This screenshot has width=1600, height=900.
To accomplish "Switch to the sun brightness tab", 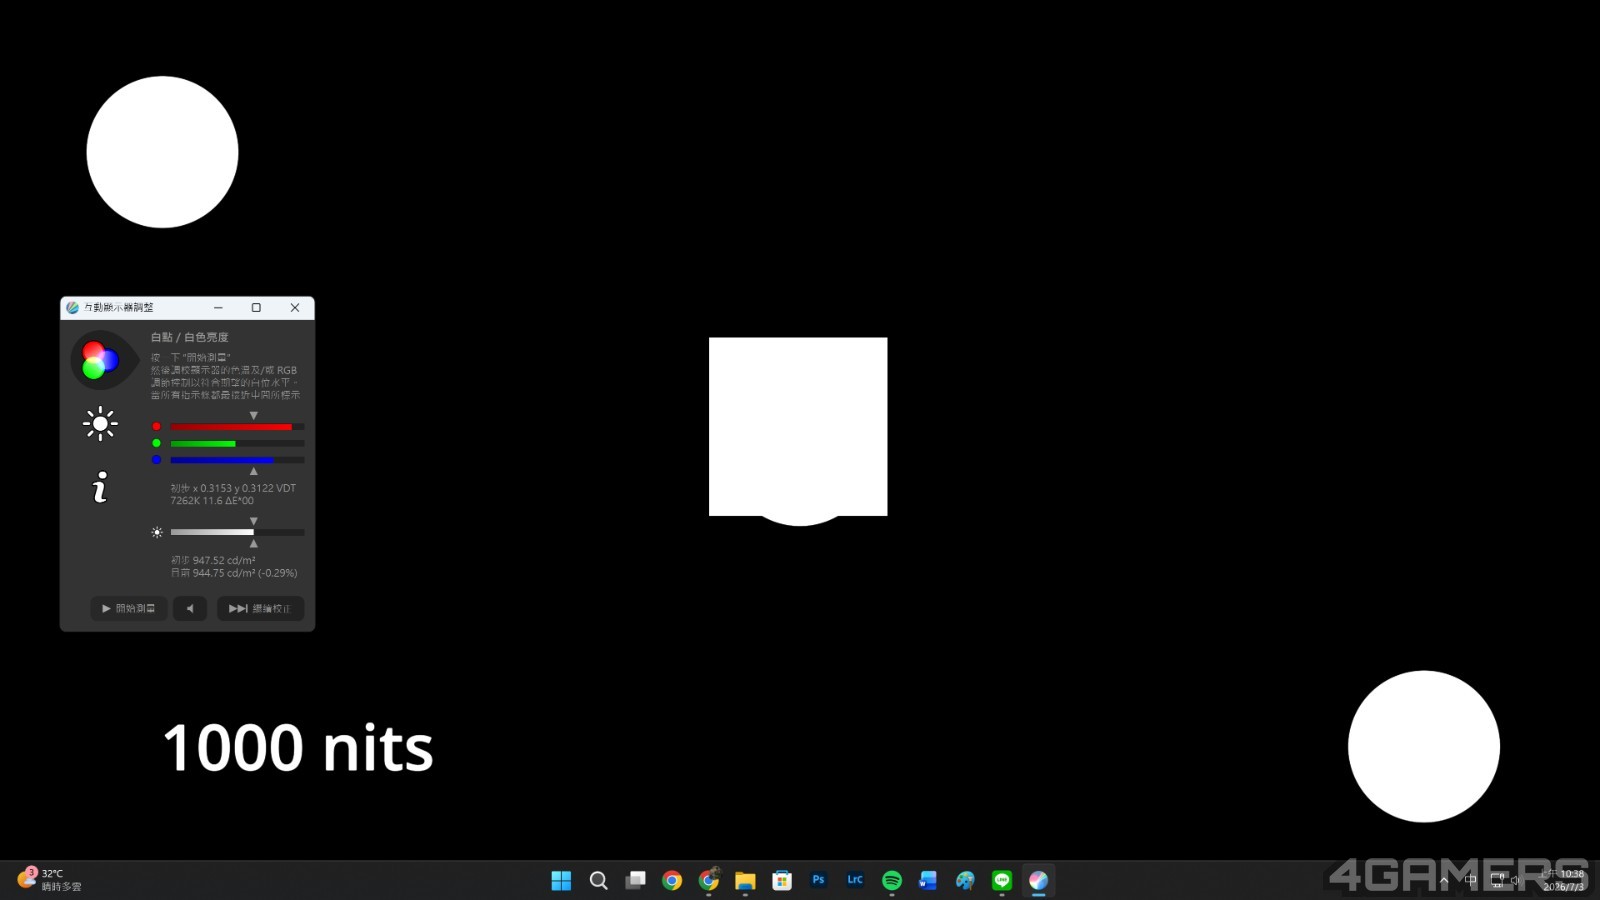I will click(100, 424).
